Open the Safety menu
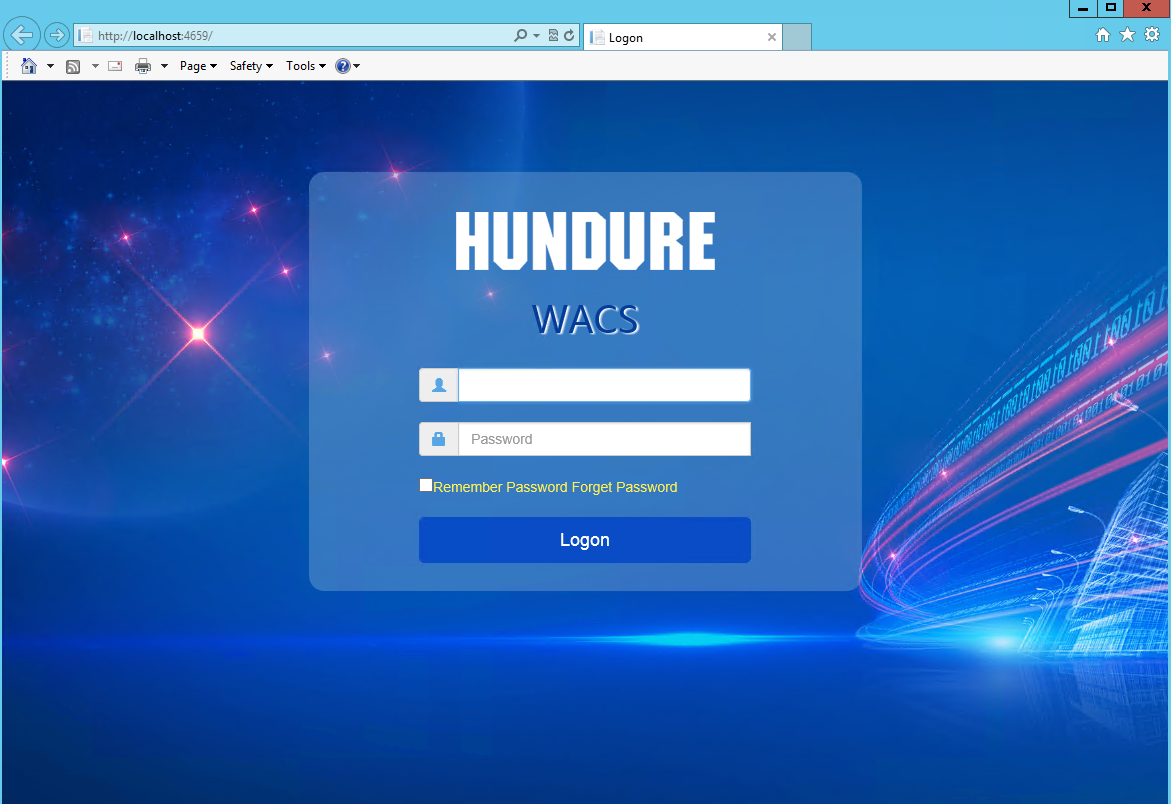The height and width of the screenshot is (804, 1171). point(250,66)
